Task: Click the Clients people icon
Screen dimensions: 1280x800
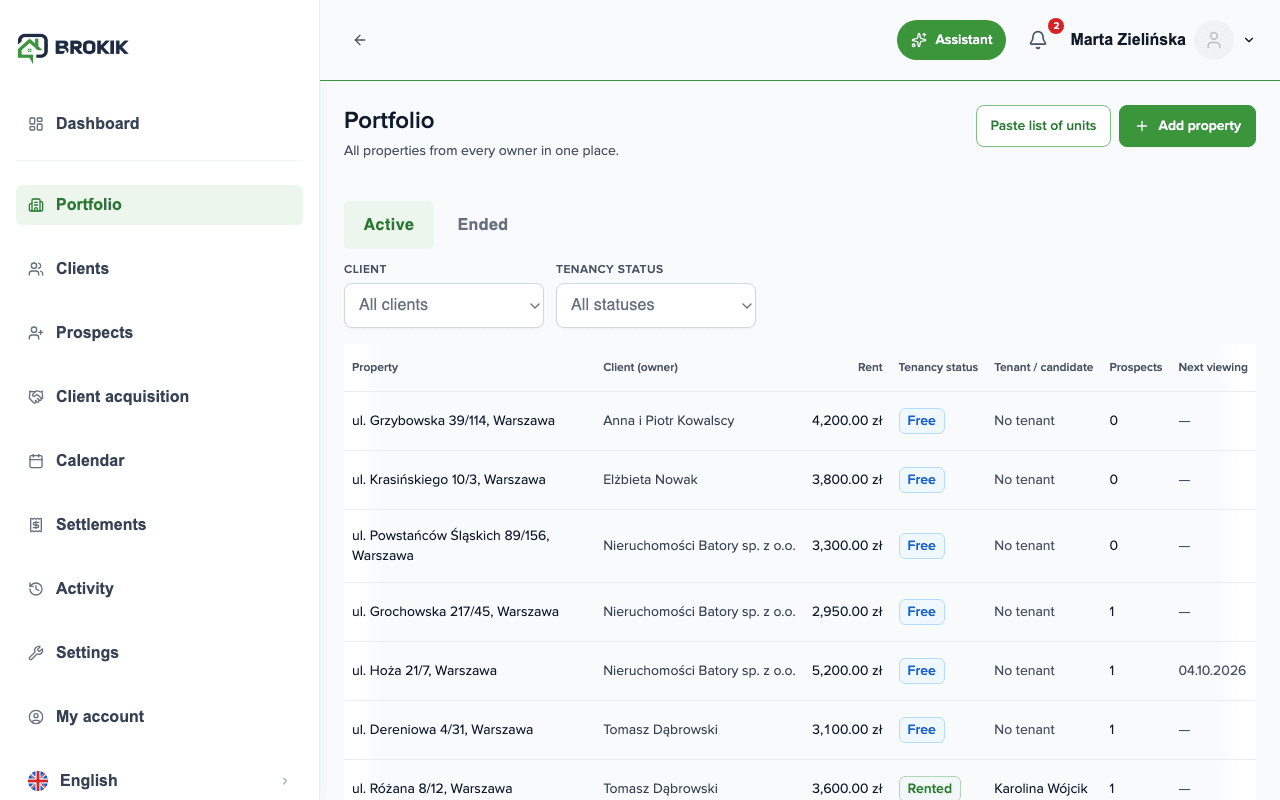Action: coord(36,269)
